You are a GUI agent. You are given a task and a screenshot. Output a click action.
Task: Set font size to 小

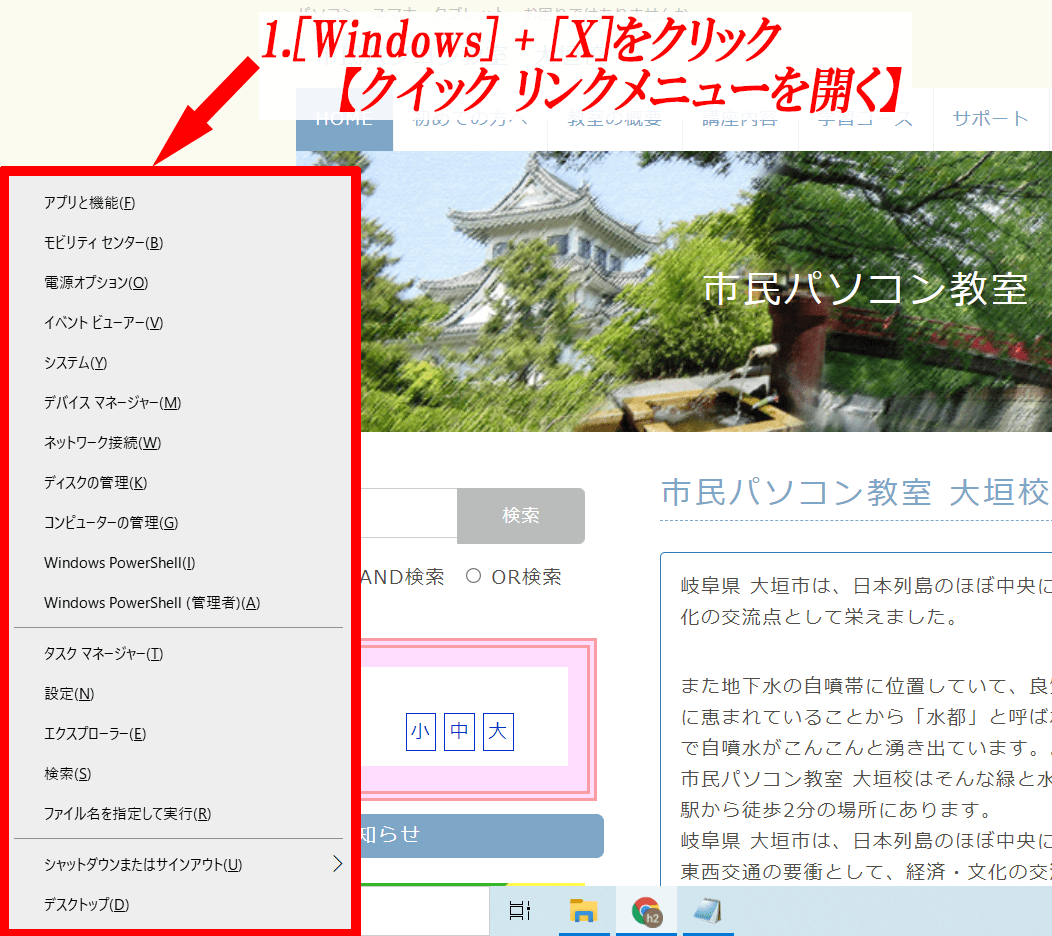pos(421,732)
